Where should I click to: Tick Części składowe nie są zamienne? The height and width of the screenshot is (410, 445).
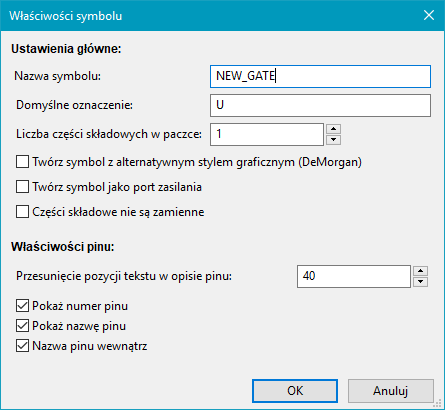(22, 212)
